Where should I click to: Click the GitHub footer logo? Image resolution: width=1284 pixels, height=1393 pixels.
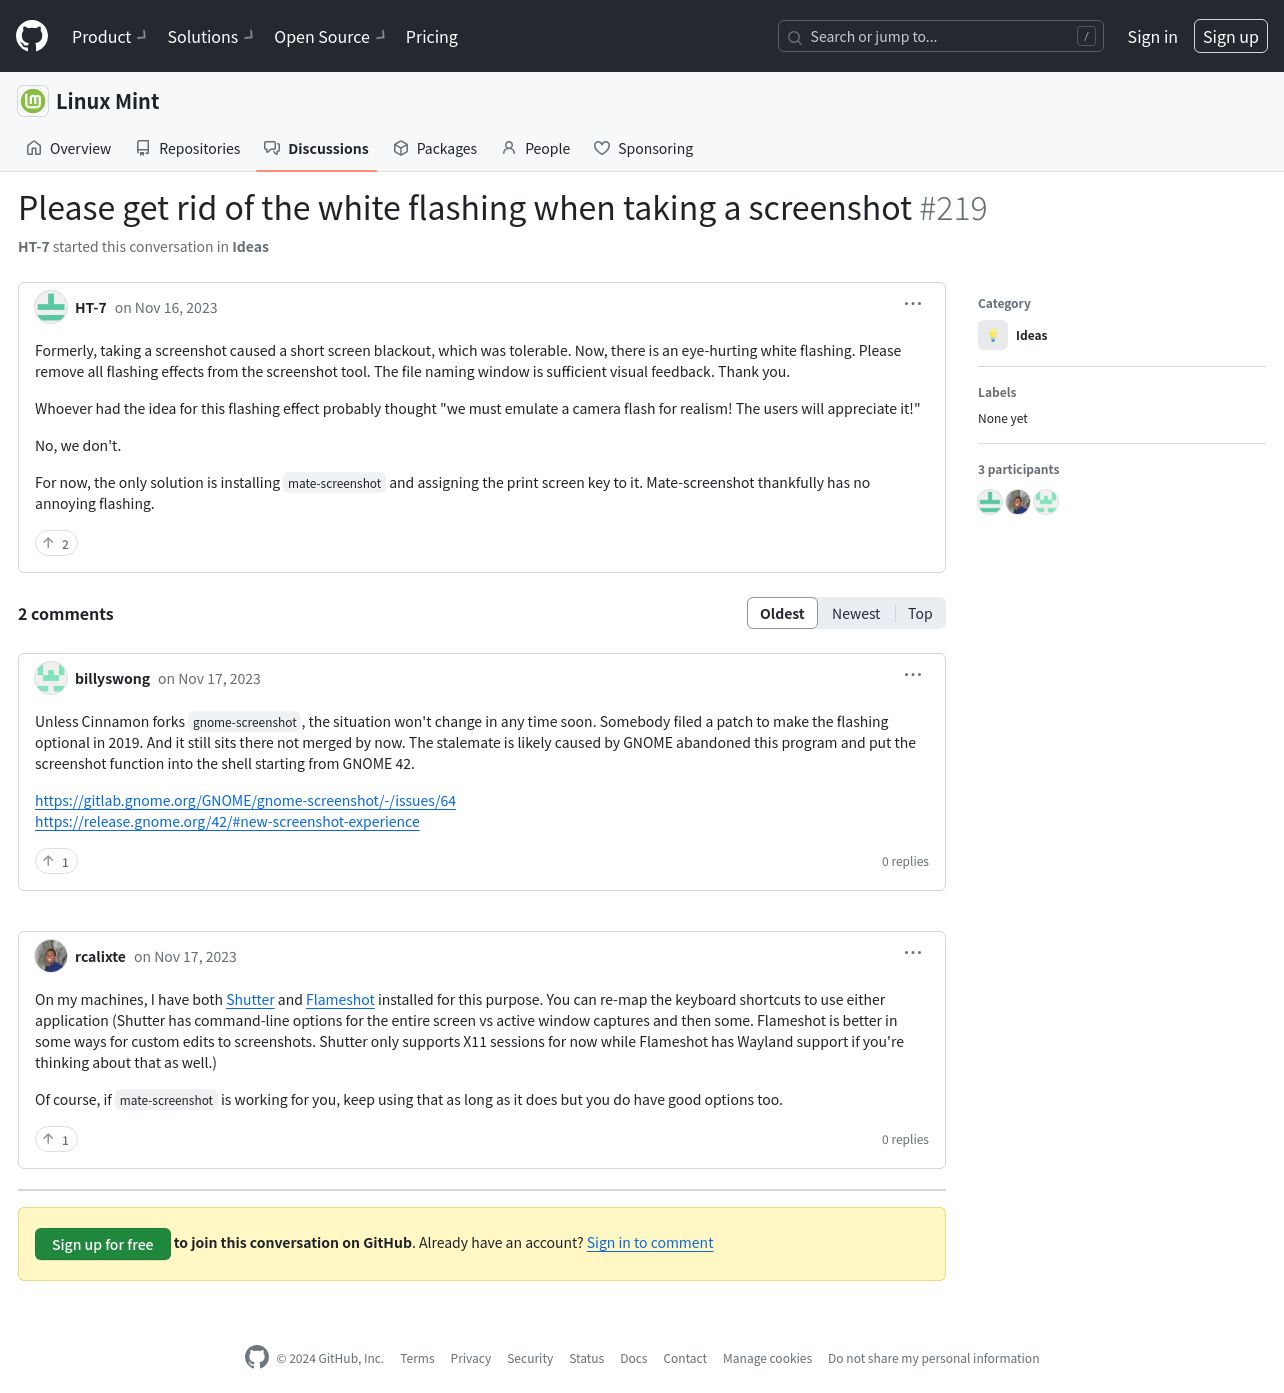257,1357
